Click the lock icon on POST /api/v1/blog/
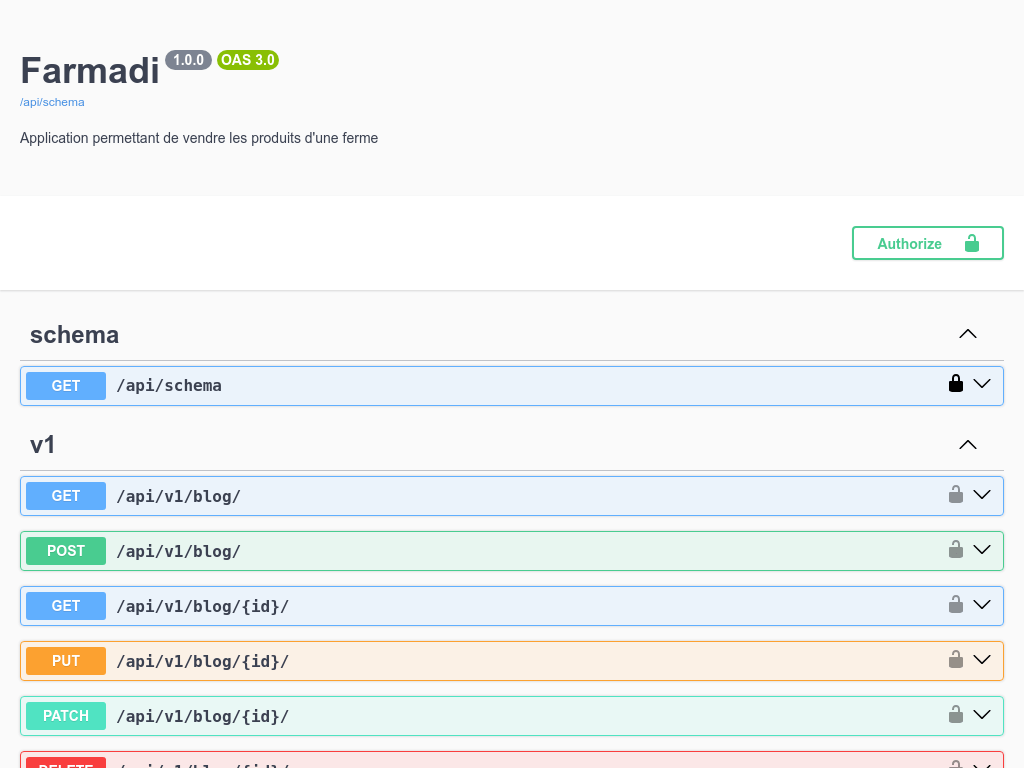The height and width of the screenshot is (768, 1024). [x=956, y=549]
